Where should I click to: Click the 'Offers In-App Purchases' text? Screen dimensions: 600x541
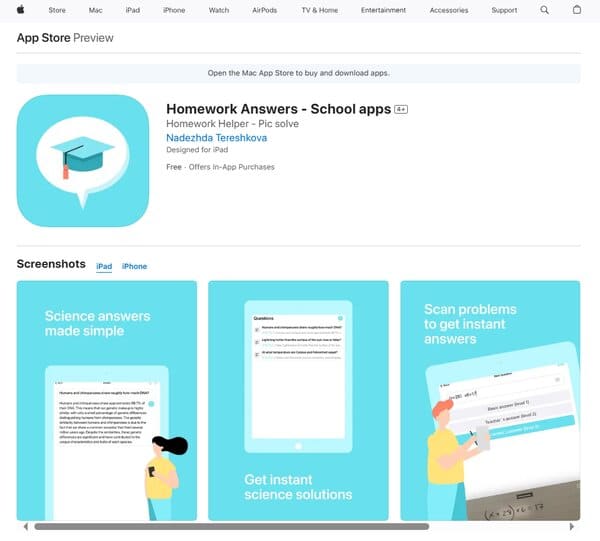232,167
